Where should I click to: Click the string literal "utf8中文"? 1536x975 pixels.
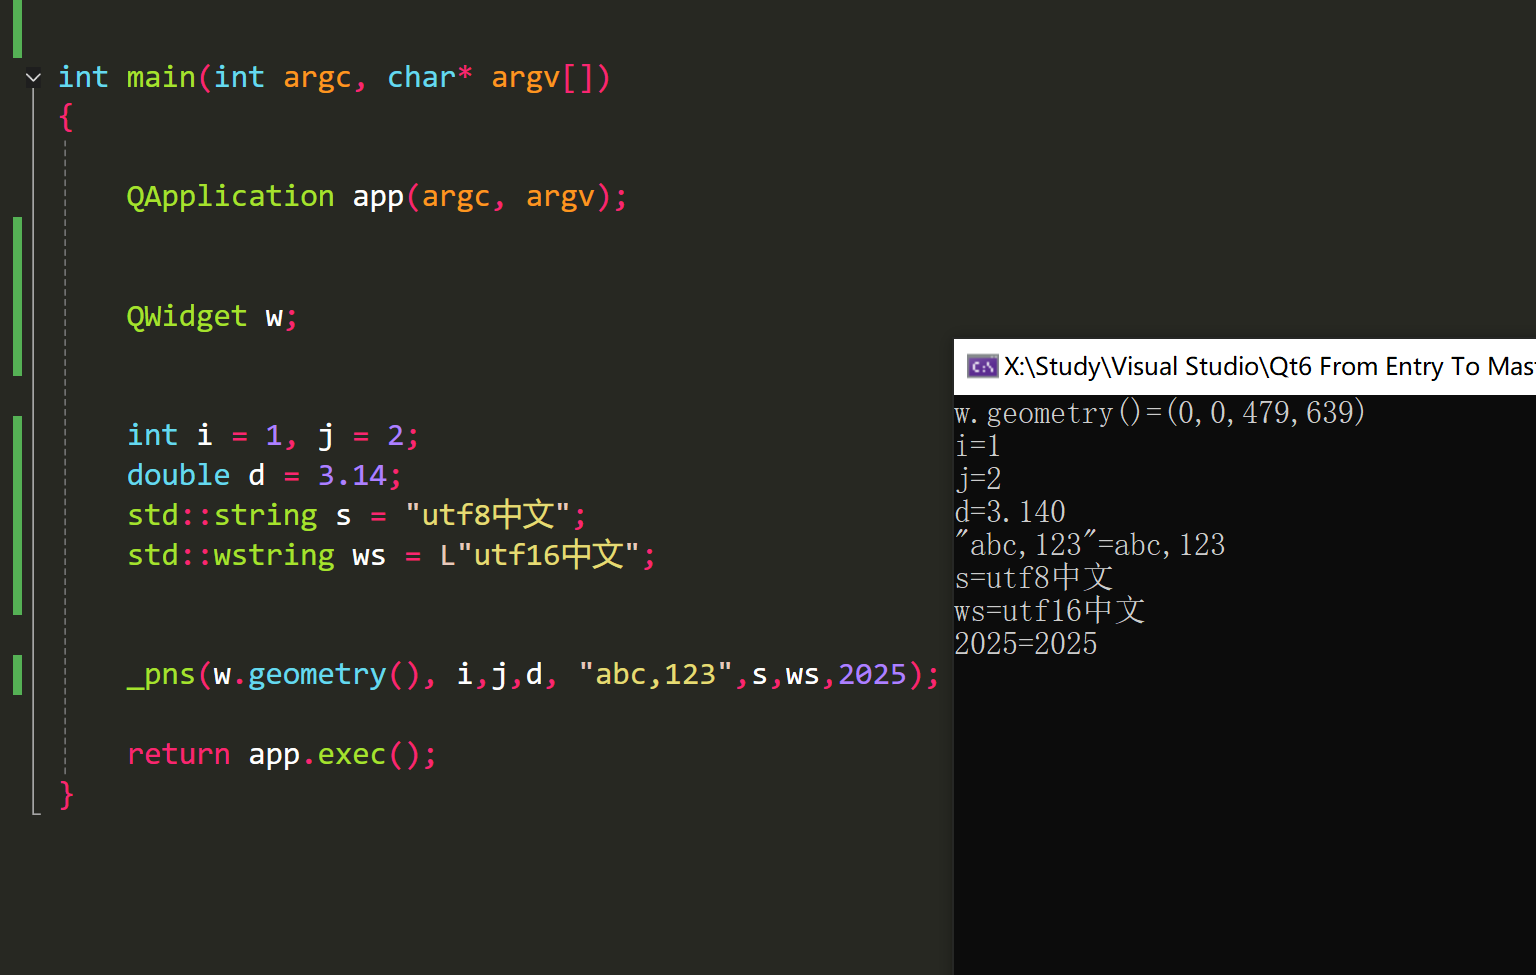point(490,514)
